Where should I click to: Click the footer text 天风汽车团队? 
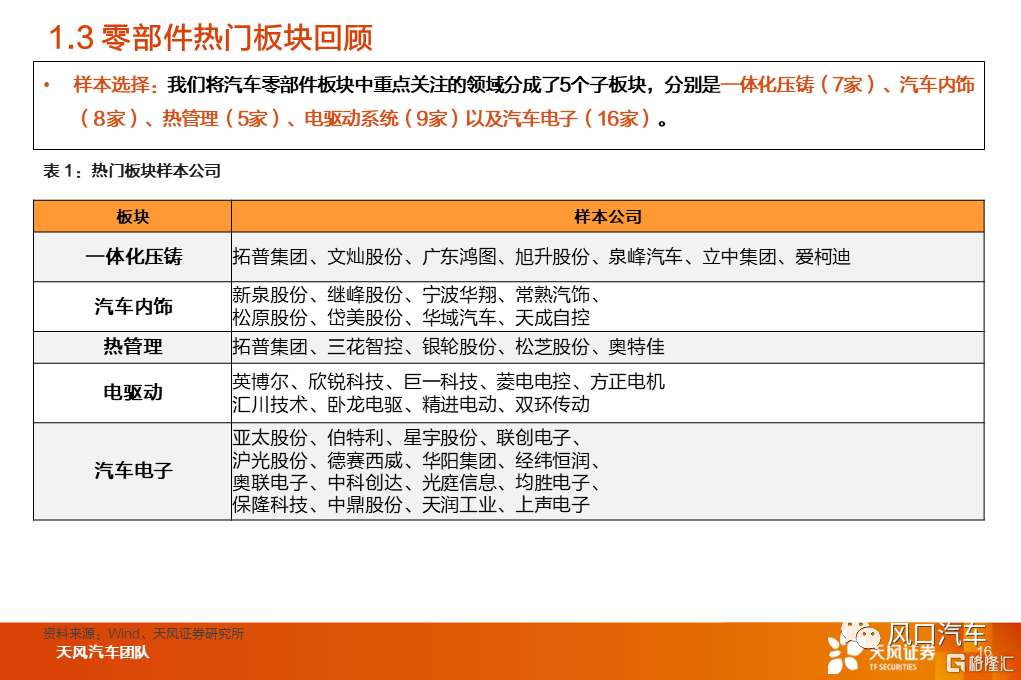click(102, 652)
